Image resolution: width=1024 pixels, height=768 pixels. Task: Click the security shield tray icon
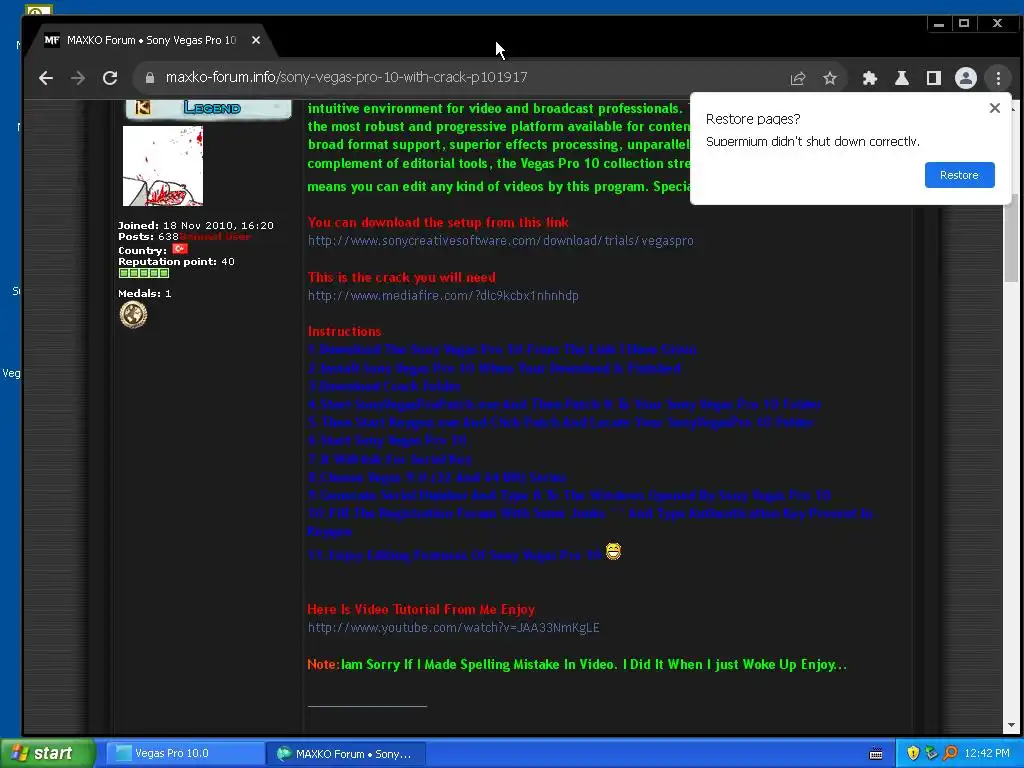(x=913, y=754)
